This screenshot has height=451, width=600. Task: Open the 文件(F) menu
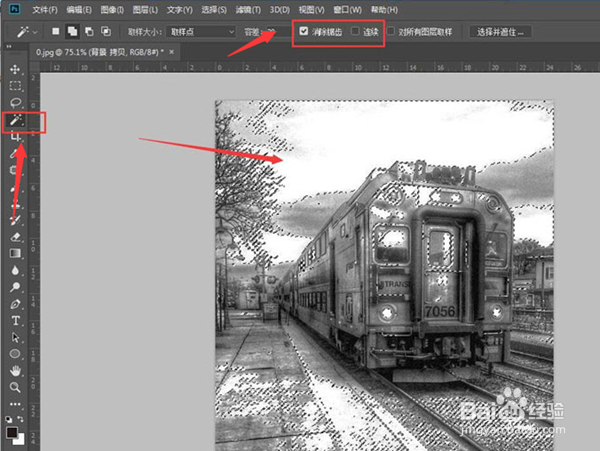(x=45, y=10)
